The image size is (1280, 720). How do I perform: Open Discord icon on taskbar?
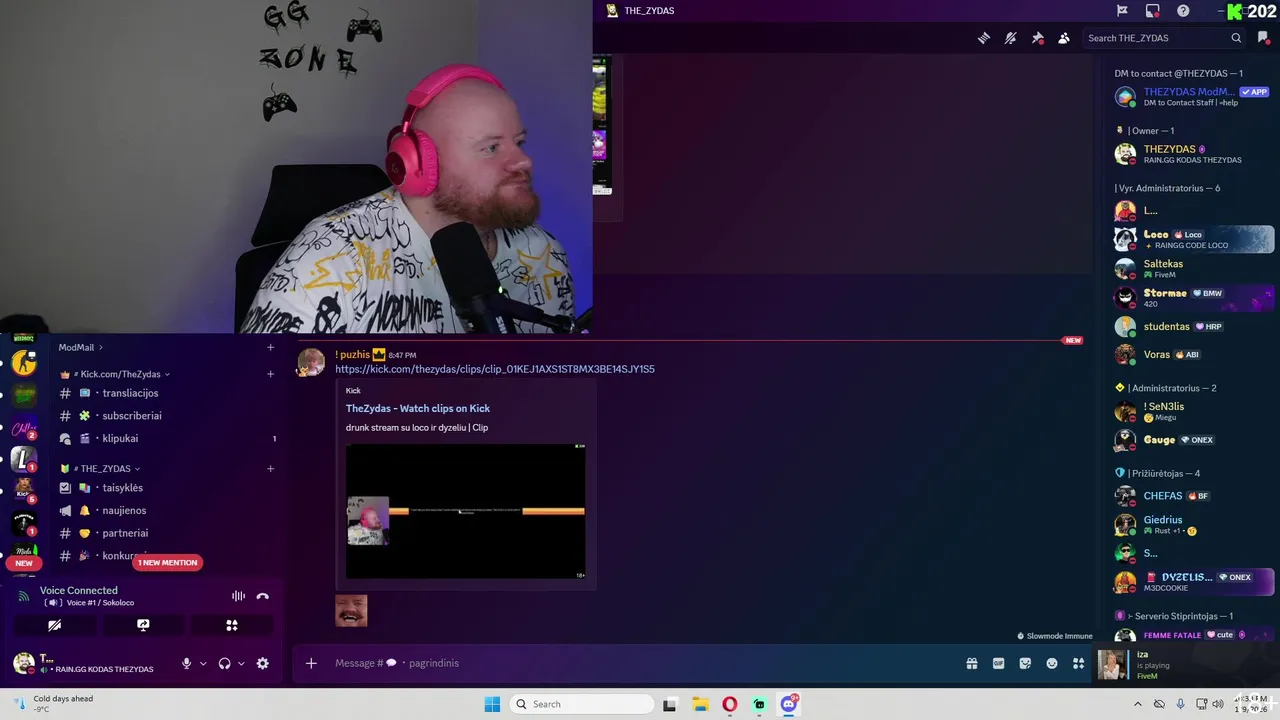[789, 704]
